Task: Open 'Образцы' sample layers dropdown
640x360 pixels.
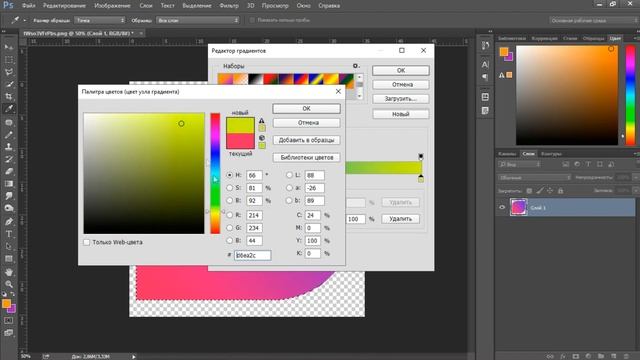Action: coord(198,20)
